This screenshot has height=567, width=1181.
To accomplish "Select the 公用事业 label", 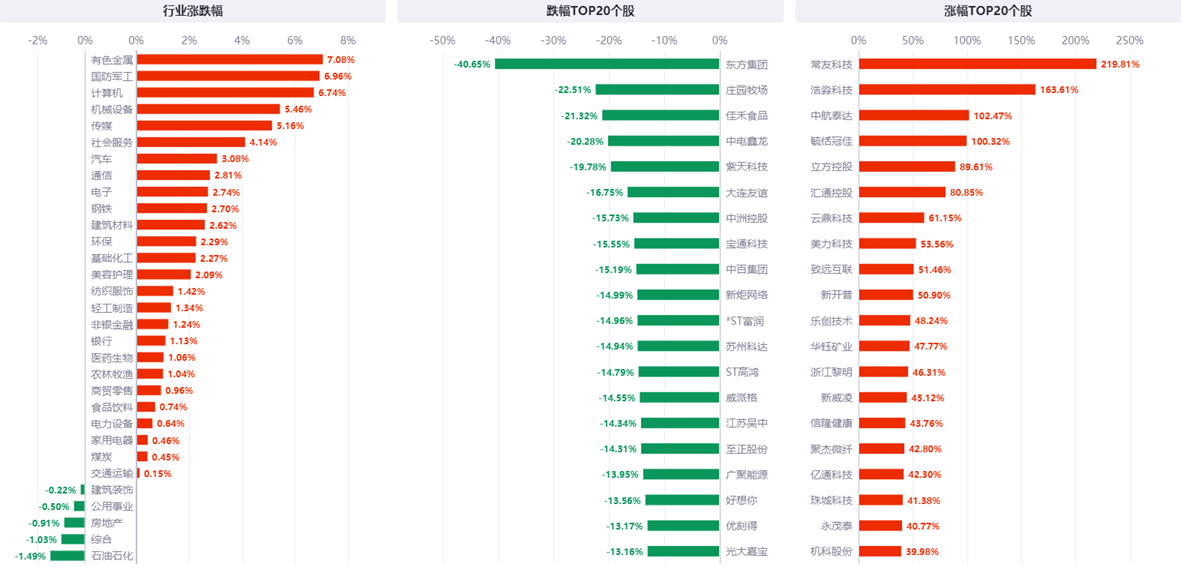I will (112, 507).
